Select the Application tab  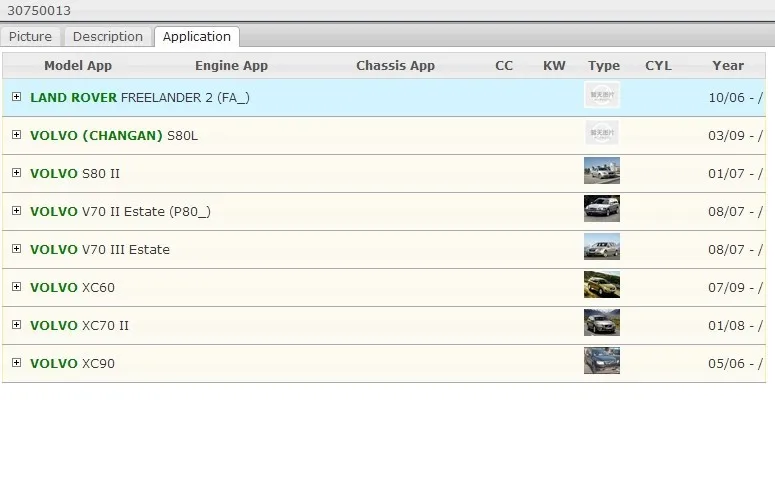click(197, 37)
